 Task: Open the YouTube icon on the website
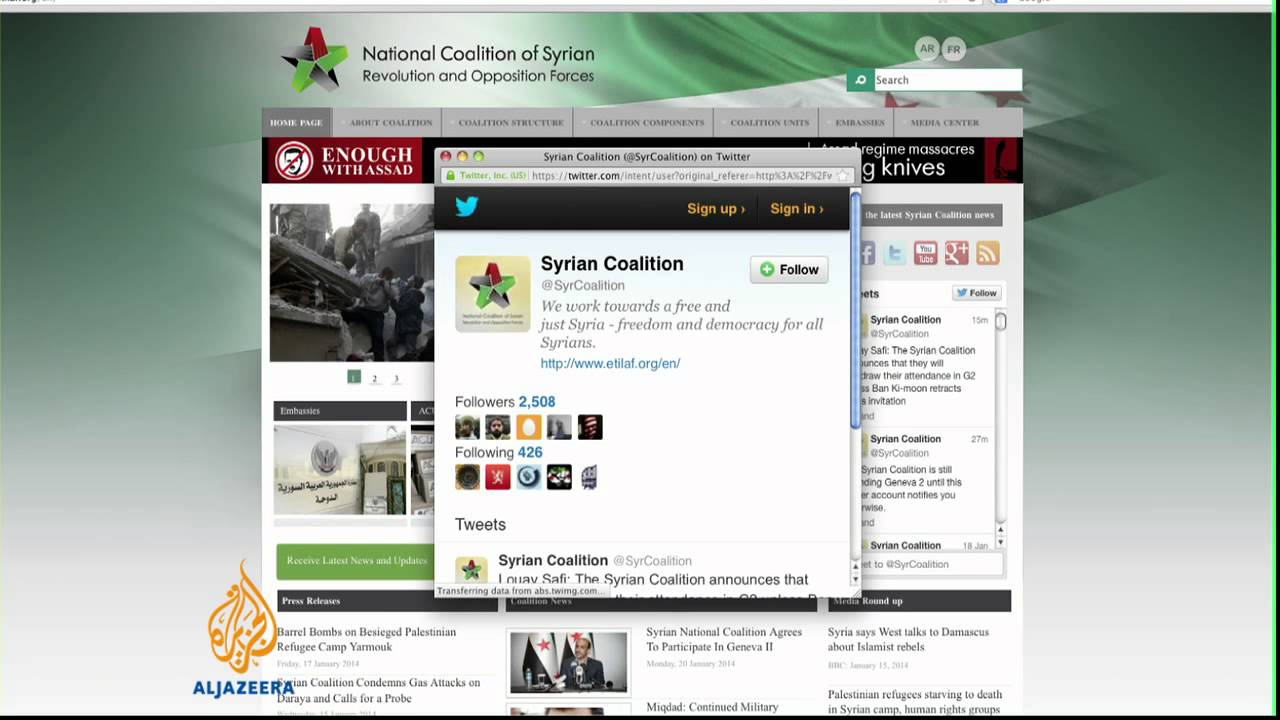(x=926, y=253)
